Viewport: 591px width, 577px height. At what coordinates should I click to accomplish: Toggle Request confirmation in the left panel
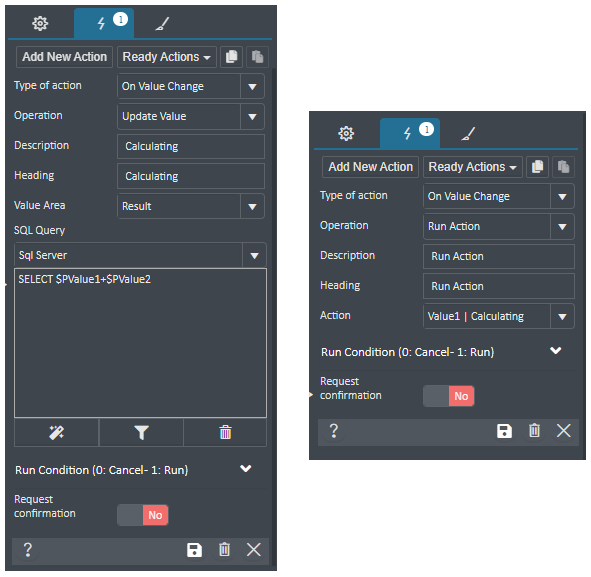click(x=142, y=515)
